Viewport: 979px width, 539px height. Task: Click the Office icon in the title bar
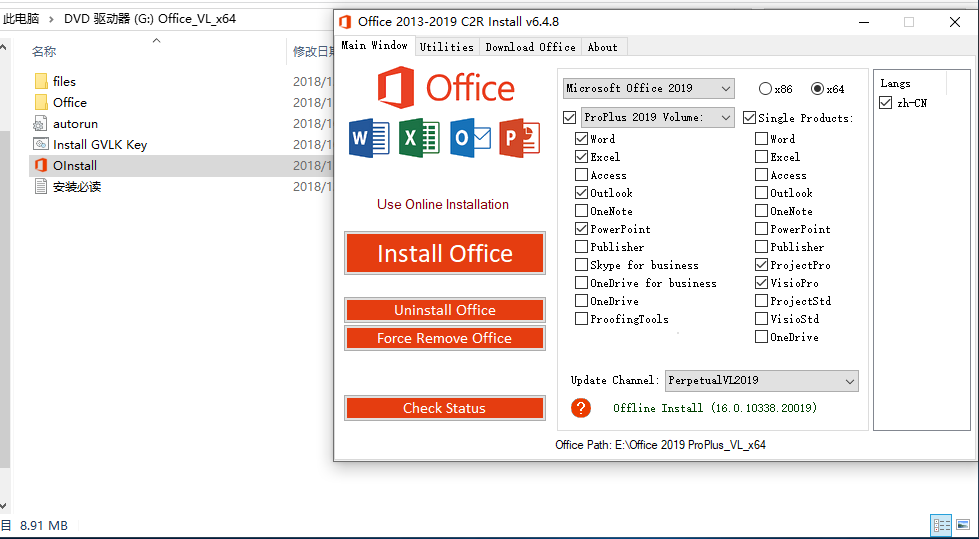345,21
